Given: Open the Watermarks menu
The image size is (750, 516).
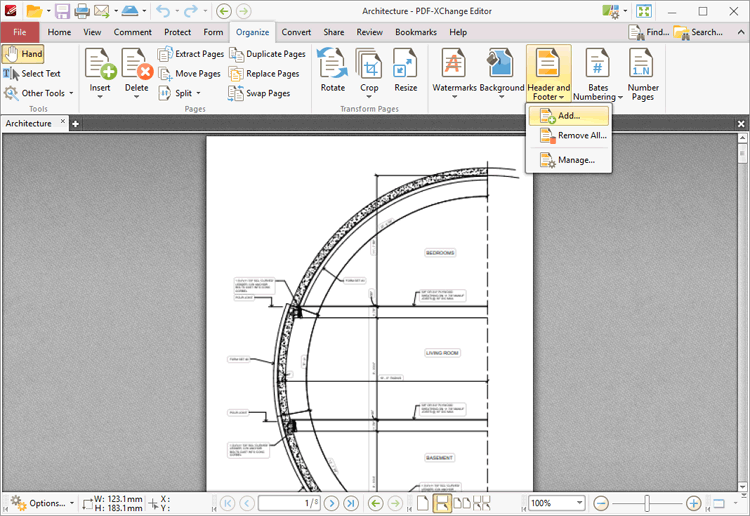Looking at the screenshot, I should click(454, 73).
